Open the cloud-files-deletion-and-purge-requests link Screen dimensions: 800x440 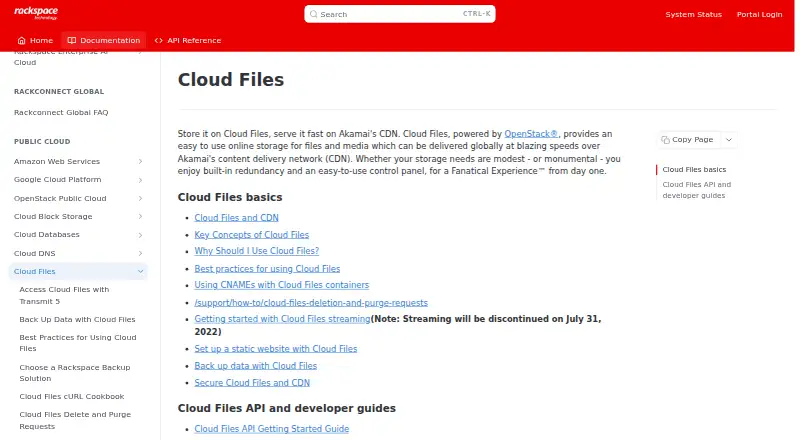pyautogui.click(x=311, y=303)
